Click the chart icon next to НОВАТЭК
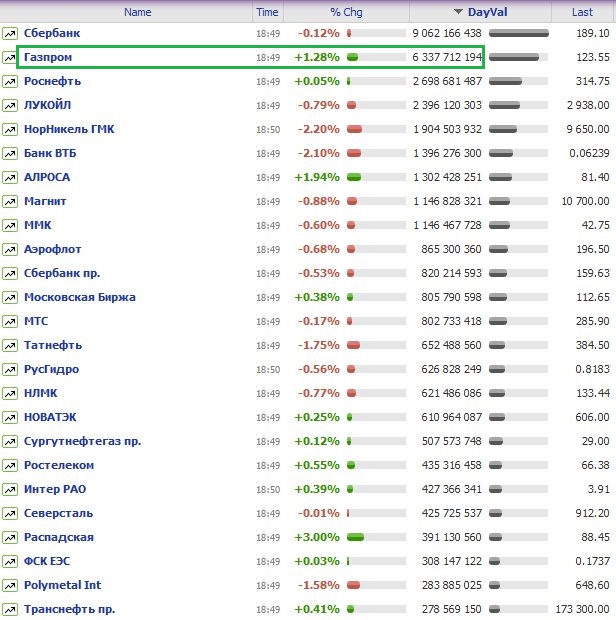Viewport: 616px width, 620px height. pyautogui.click(x=9, y=417)
